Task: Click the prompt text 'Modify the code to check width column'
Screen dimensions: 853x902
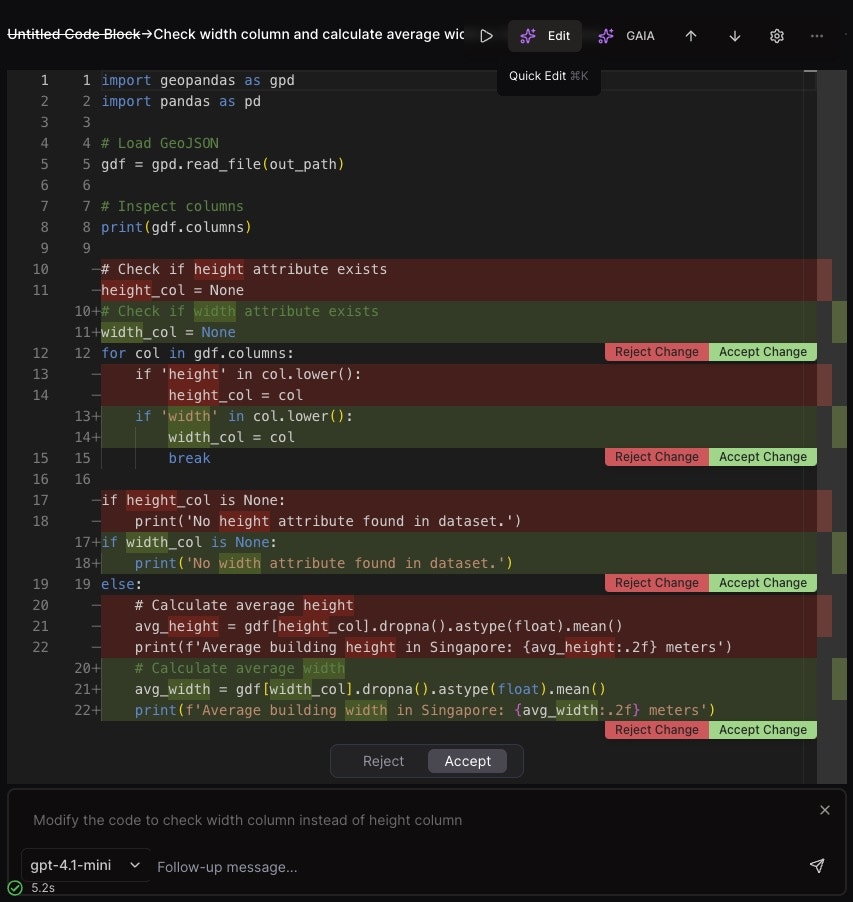Action: 247,820
